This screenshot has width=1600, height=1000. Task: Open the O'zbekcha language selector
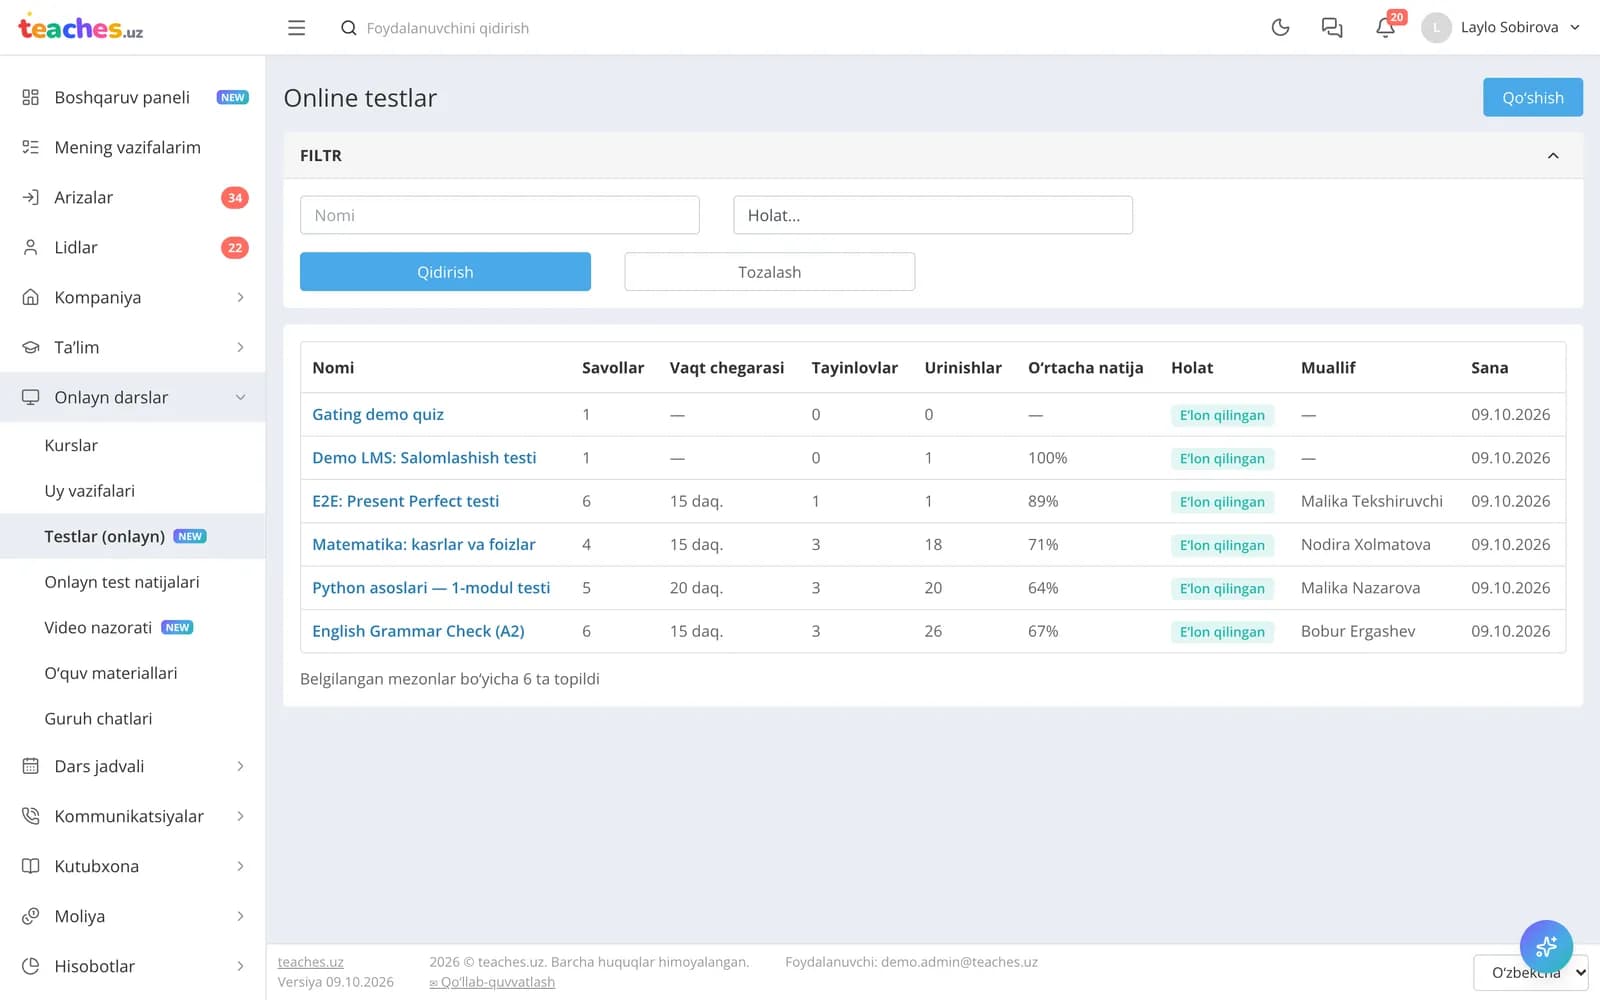tap(1531, 972)
